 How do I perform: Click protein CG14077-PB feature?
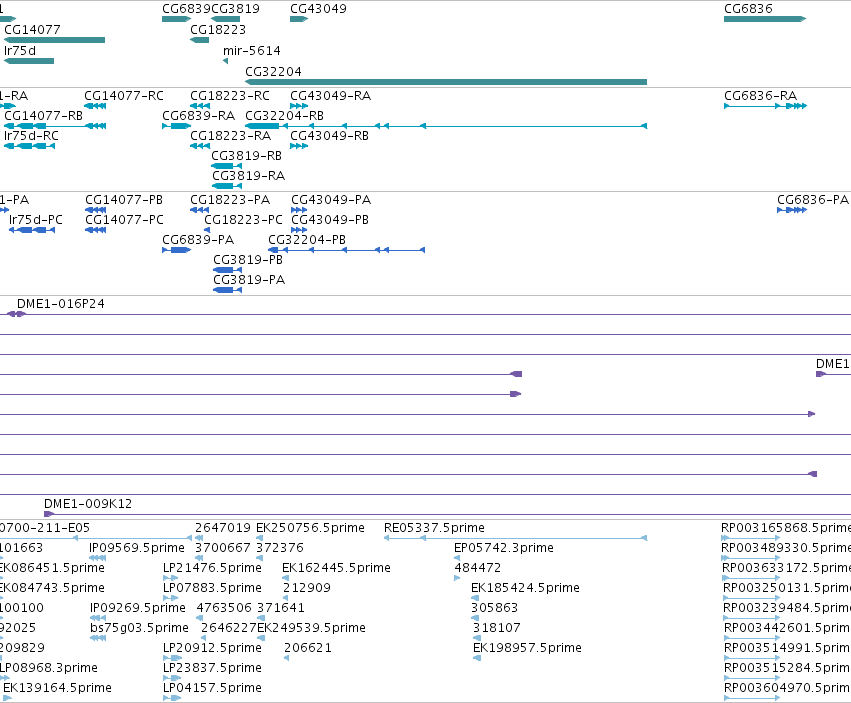96,210
